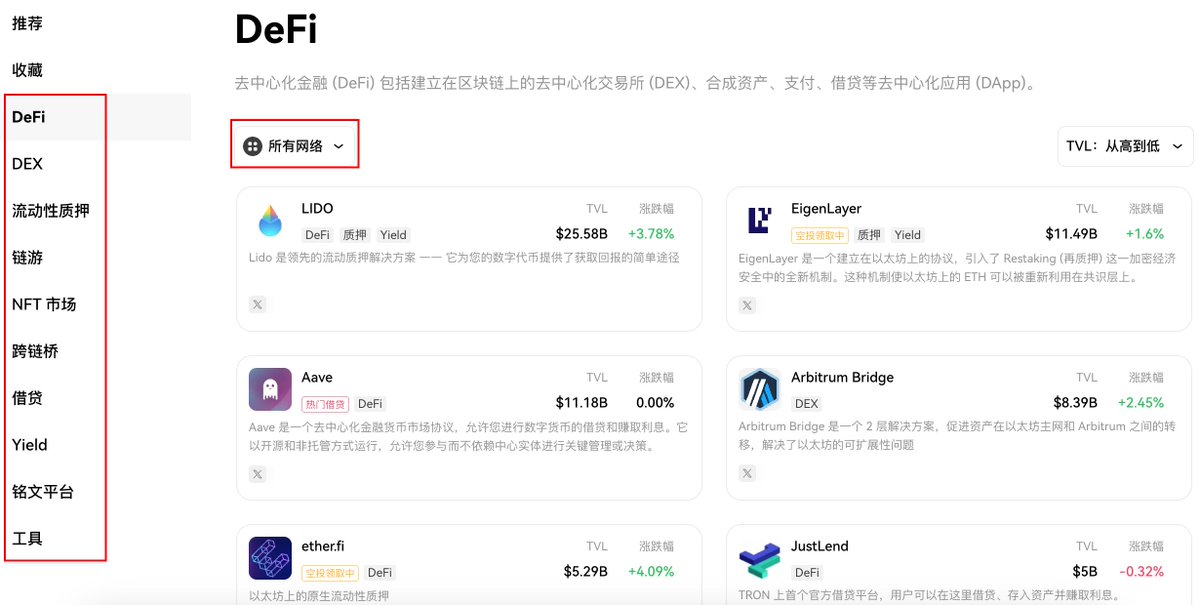Click the Arbitrum Bridge logo icon
Screen dimensions: 1200x605
[x=760, y=390]
